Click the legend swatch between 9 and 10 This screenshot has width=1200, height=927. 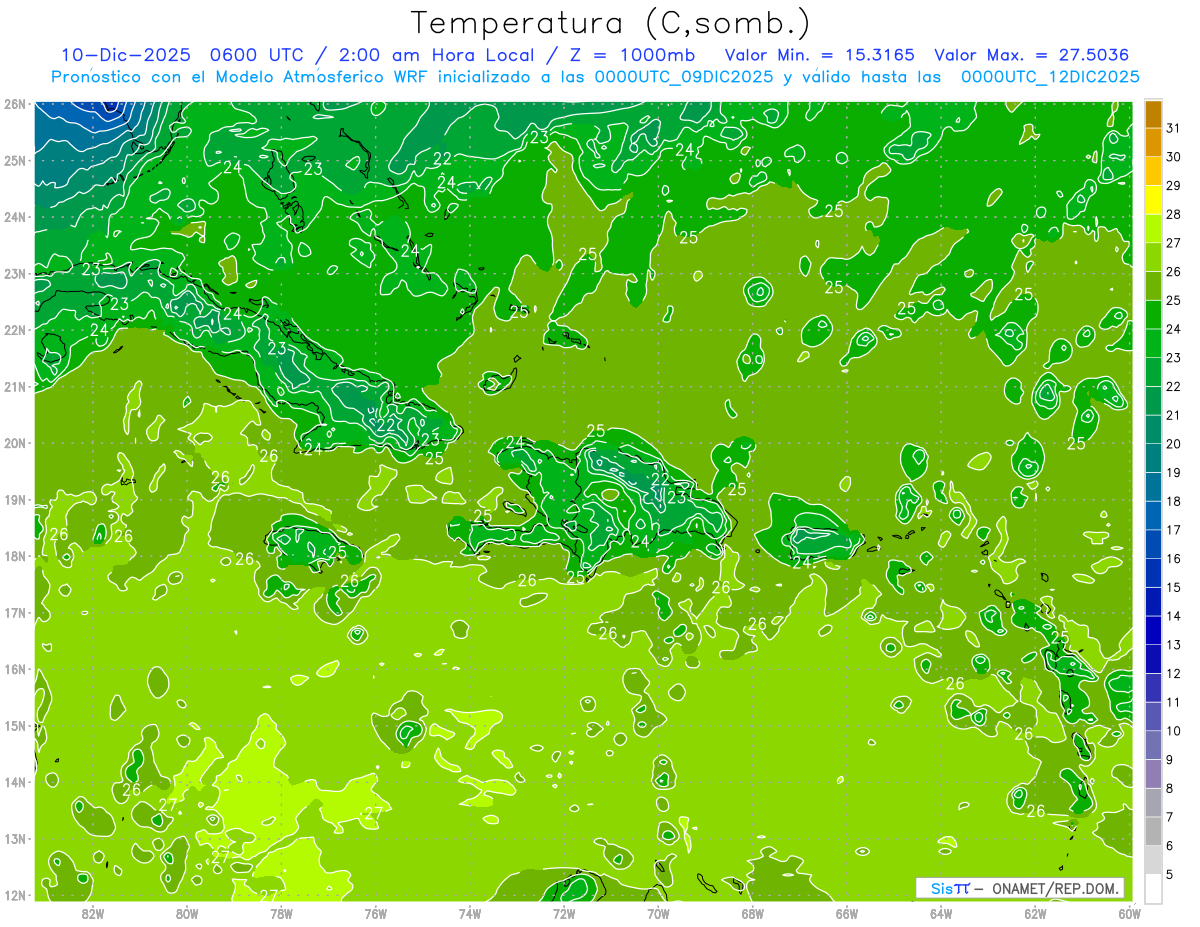point(1153,745)
